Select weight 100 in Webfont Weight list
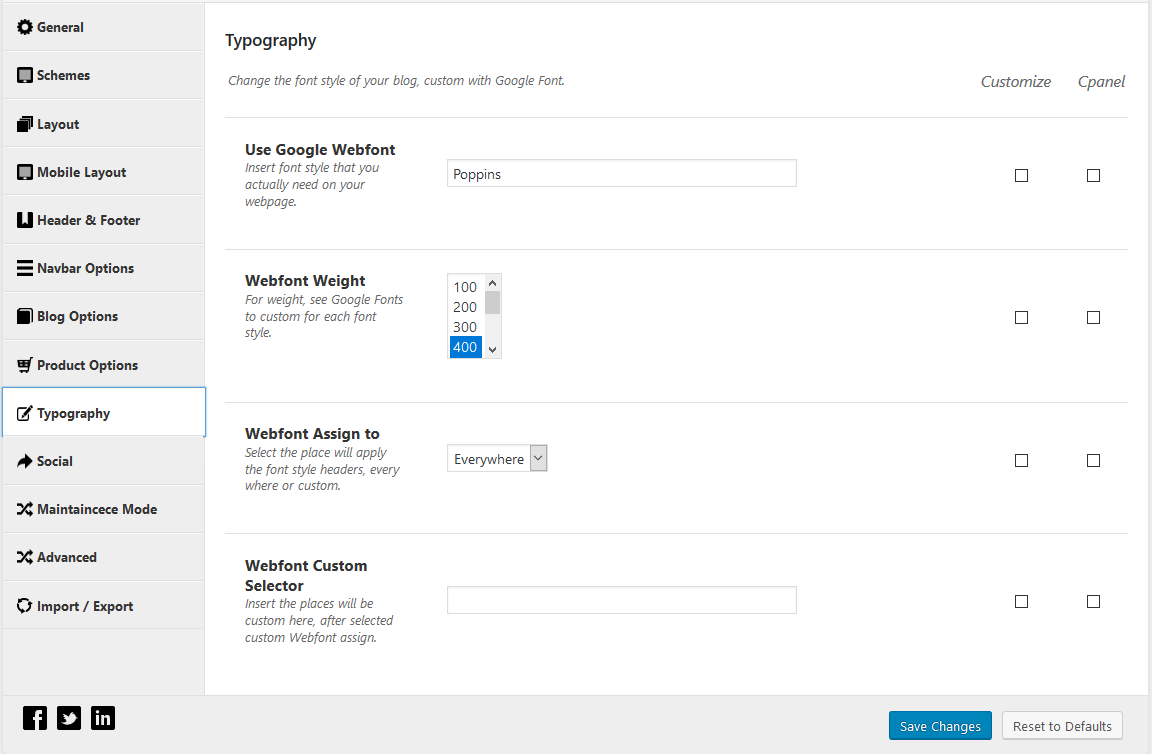The width and height of the screenshot is (1152, 754). [465, 287]
